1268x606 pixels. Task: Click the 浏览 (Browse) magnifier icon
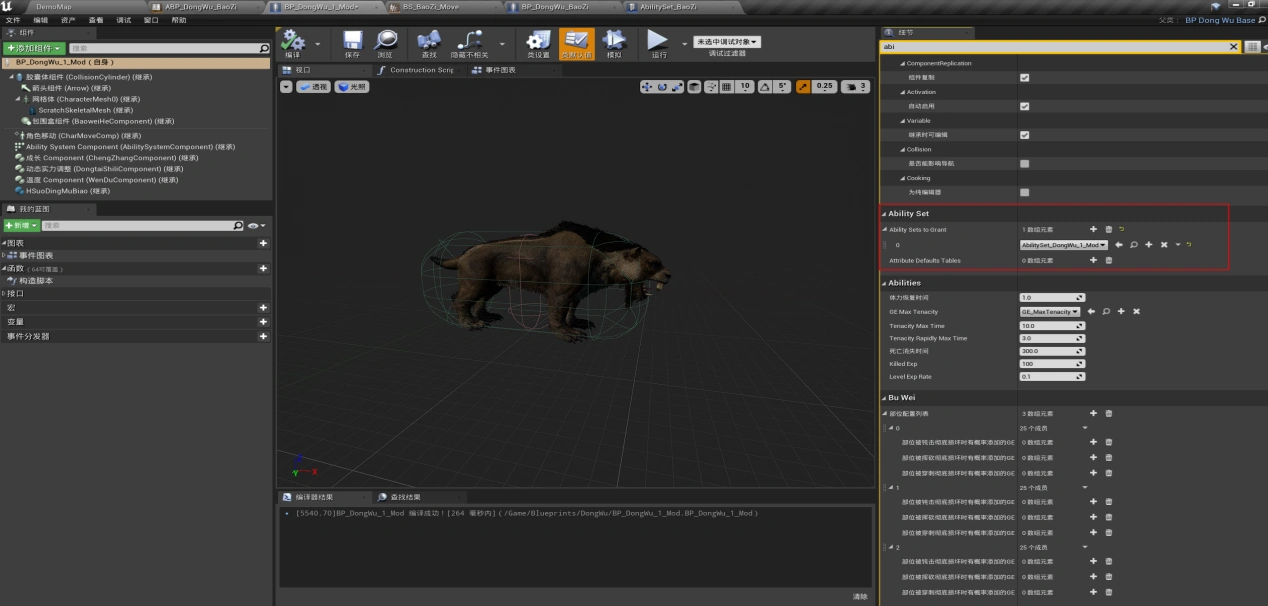(x=384, y=42)
